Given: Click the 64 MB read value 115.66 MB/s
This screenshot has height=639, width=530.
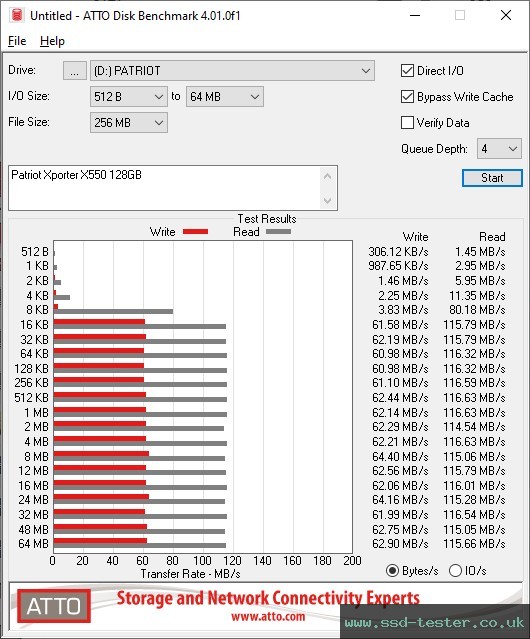Looking at the screenshot, I should pos(474,544).
